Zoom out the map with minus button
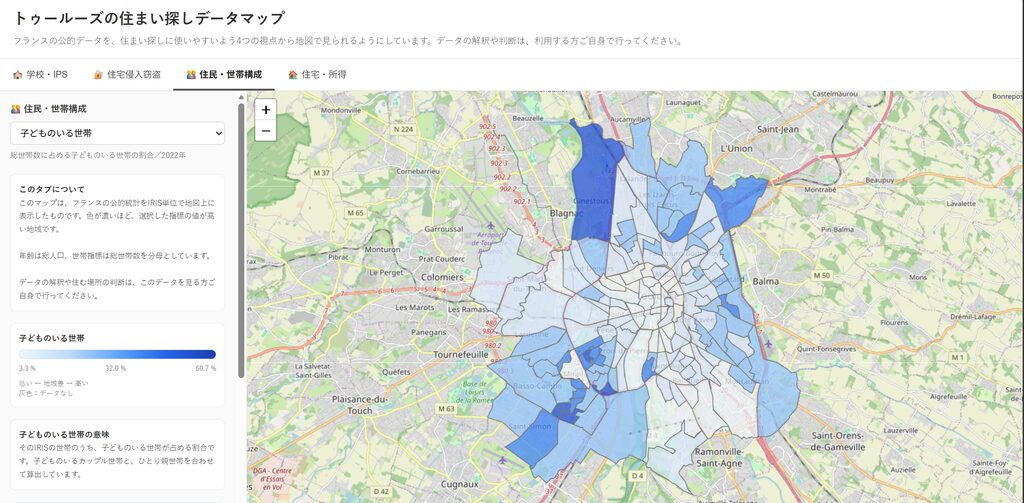 266,131
